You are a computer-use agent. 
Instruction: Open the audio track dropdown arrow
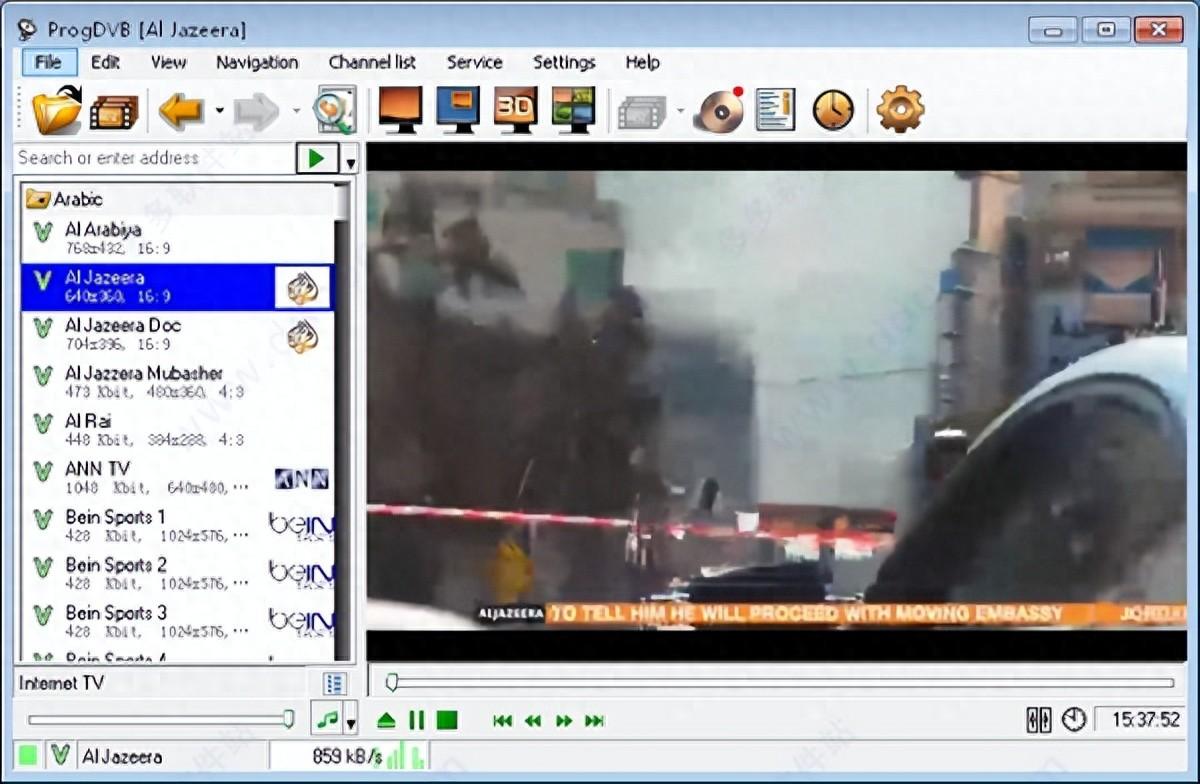point(350,720)
